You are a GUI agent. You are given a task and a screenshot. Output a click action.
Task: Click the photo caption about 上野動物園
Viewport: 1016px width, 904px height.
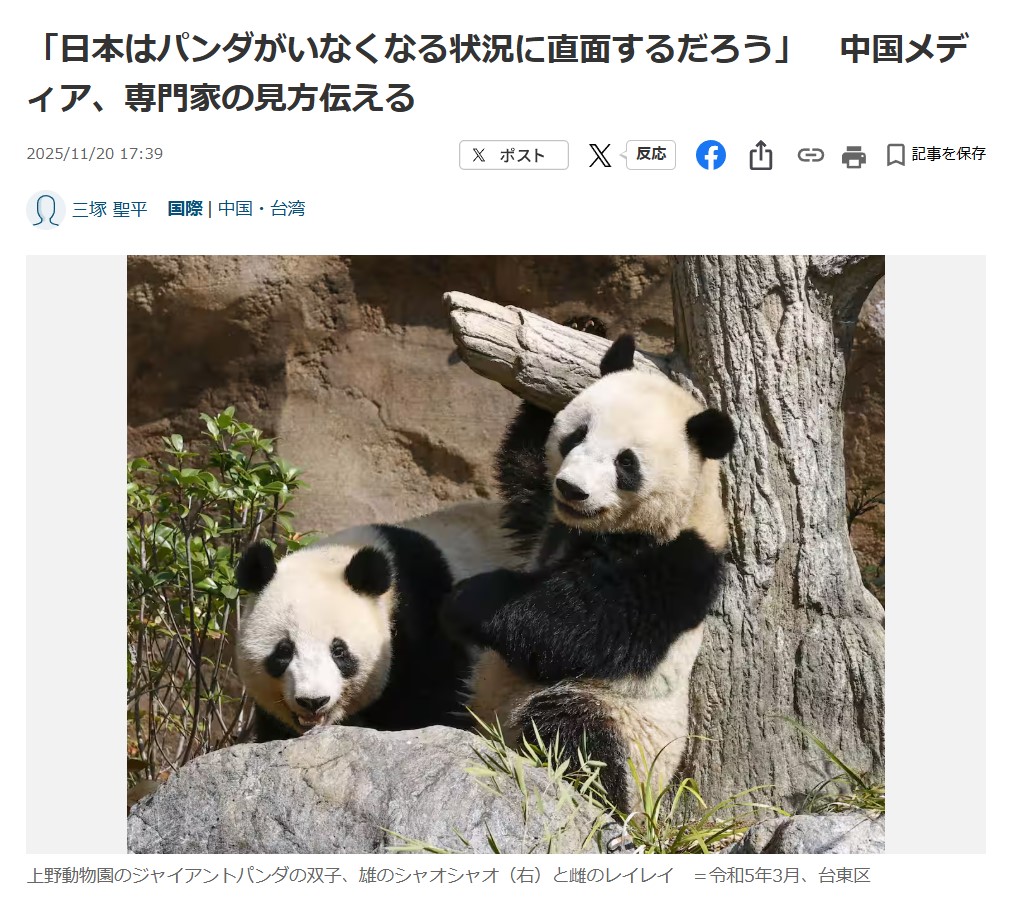[x=448, y=875]
